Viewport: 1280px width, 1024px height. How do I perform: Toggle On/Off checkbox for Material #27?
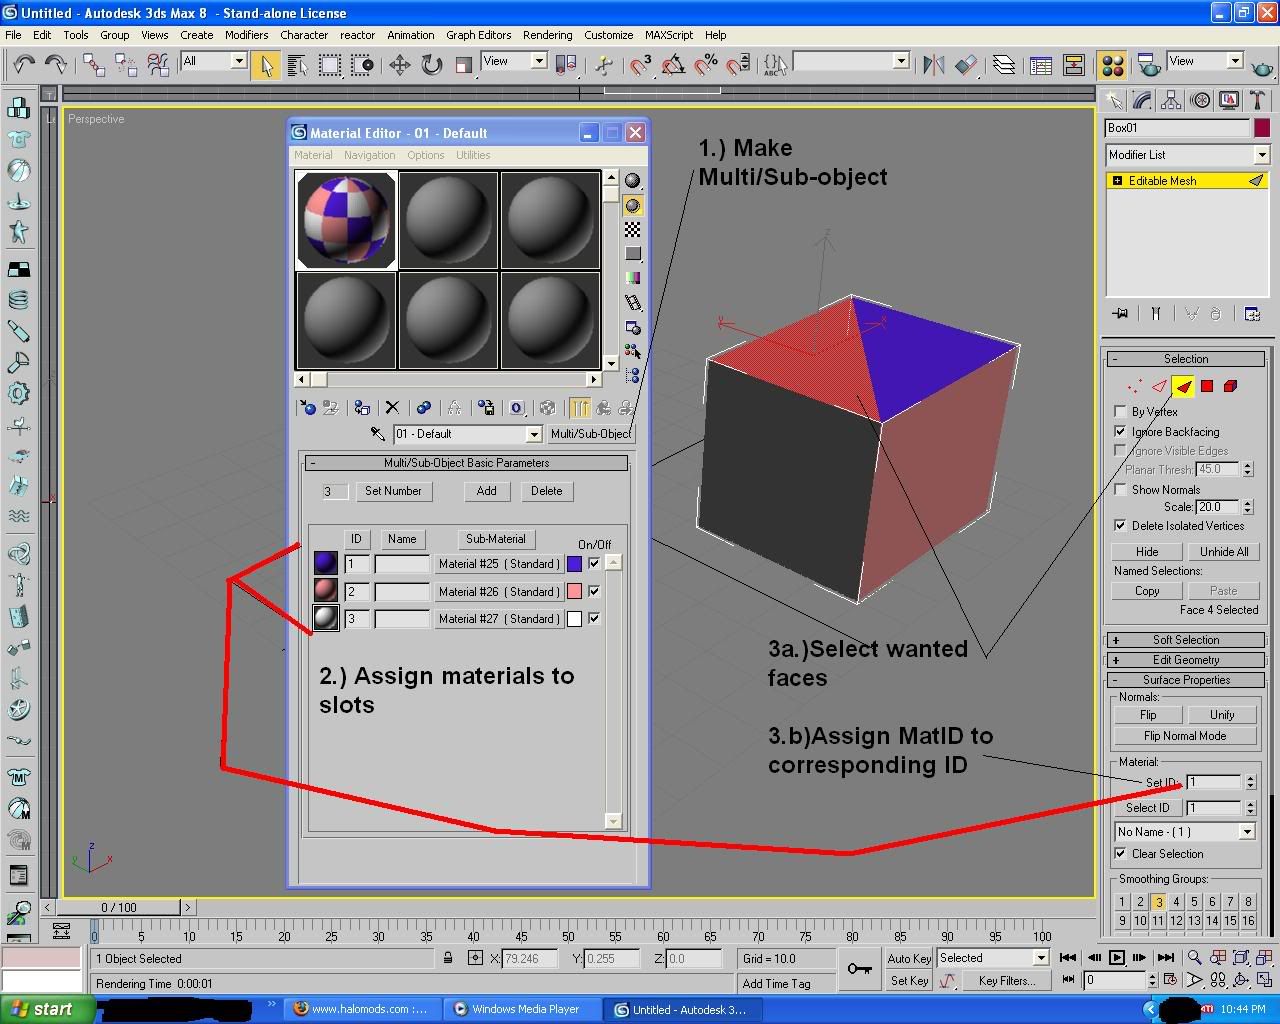click(594, 619)
